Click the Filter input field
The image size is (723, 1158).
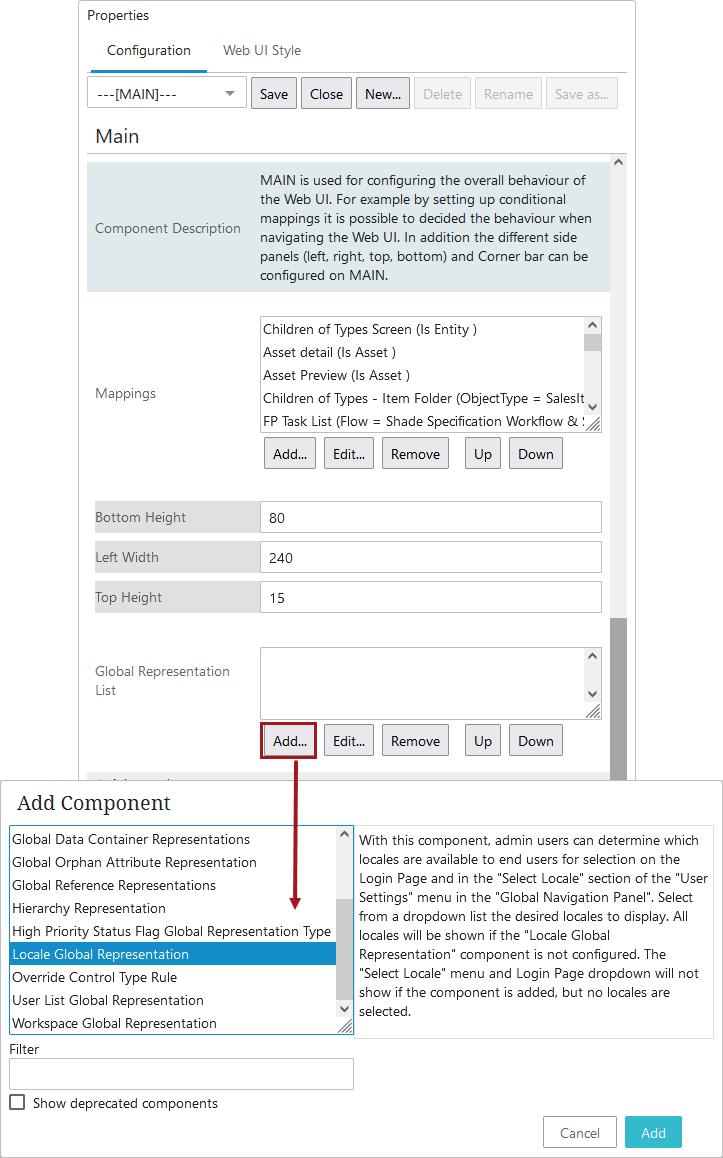tap(182, 1074)
